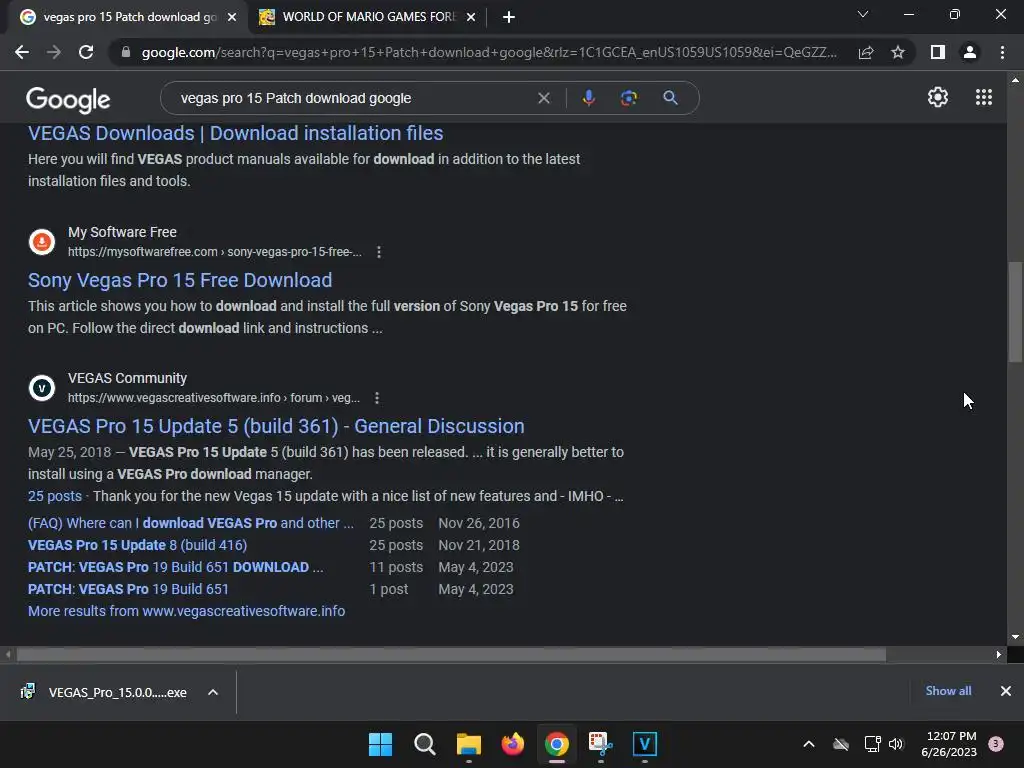Click the scroll down arrow of page
1024x768 pixels.
point(1015,637)
